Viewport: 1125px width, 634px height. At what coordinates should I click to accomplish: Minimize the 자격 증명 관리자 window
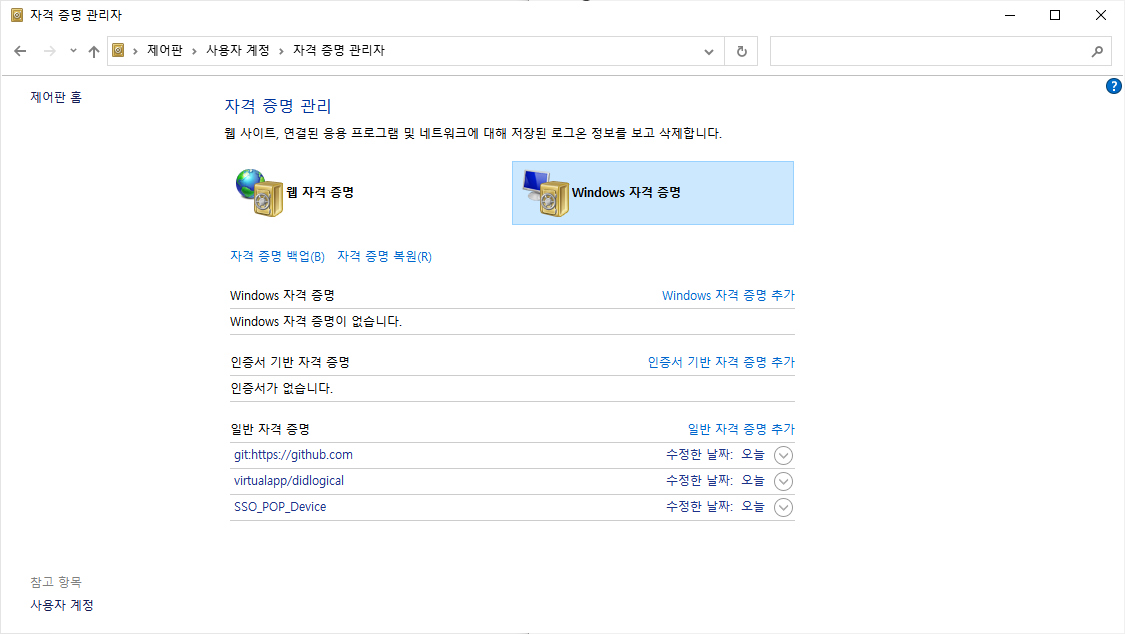pyautogui.click(x=1010, y=15)
